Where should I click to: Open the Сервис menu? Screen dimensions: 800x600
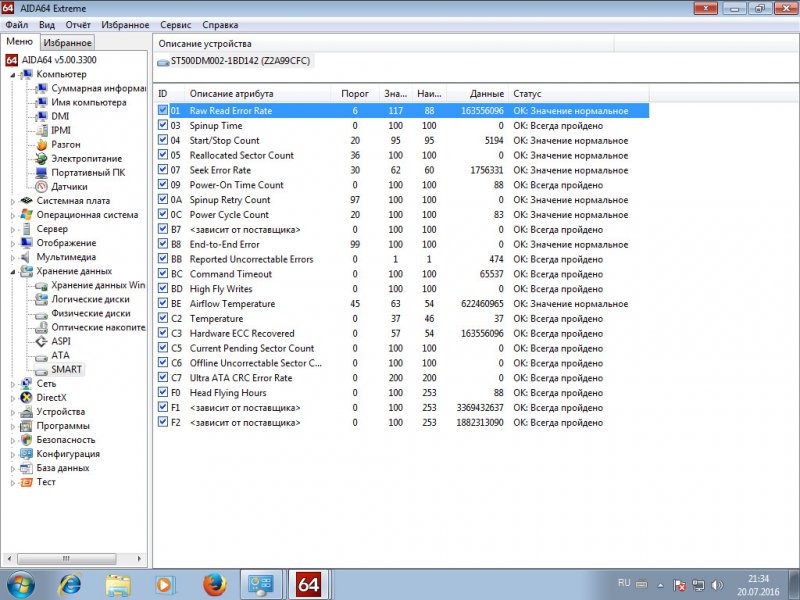coord(174,25)
